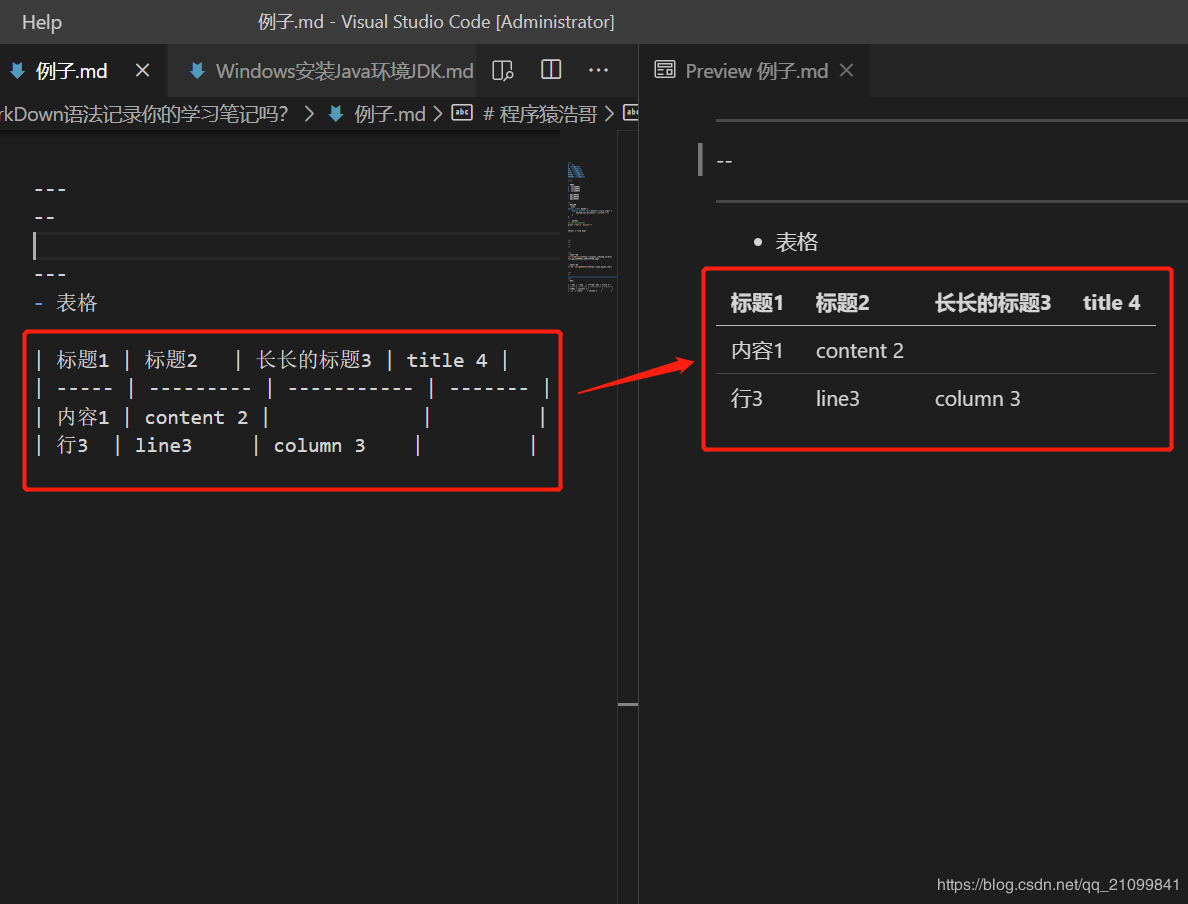Place cursor on the empty current editor line
Screen dimensions: 1188x904
[x=295, y=246]
